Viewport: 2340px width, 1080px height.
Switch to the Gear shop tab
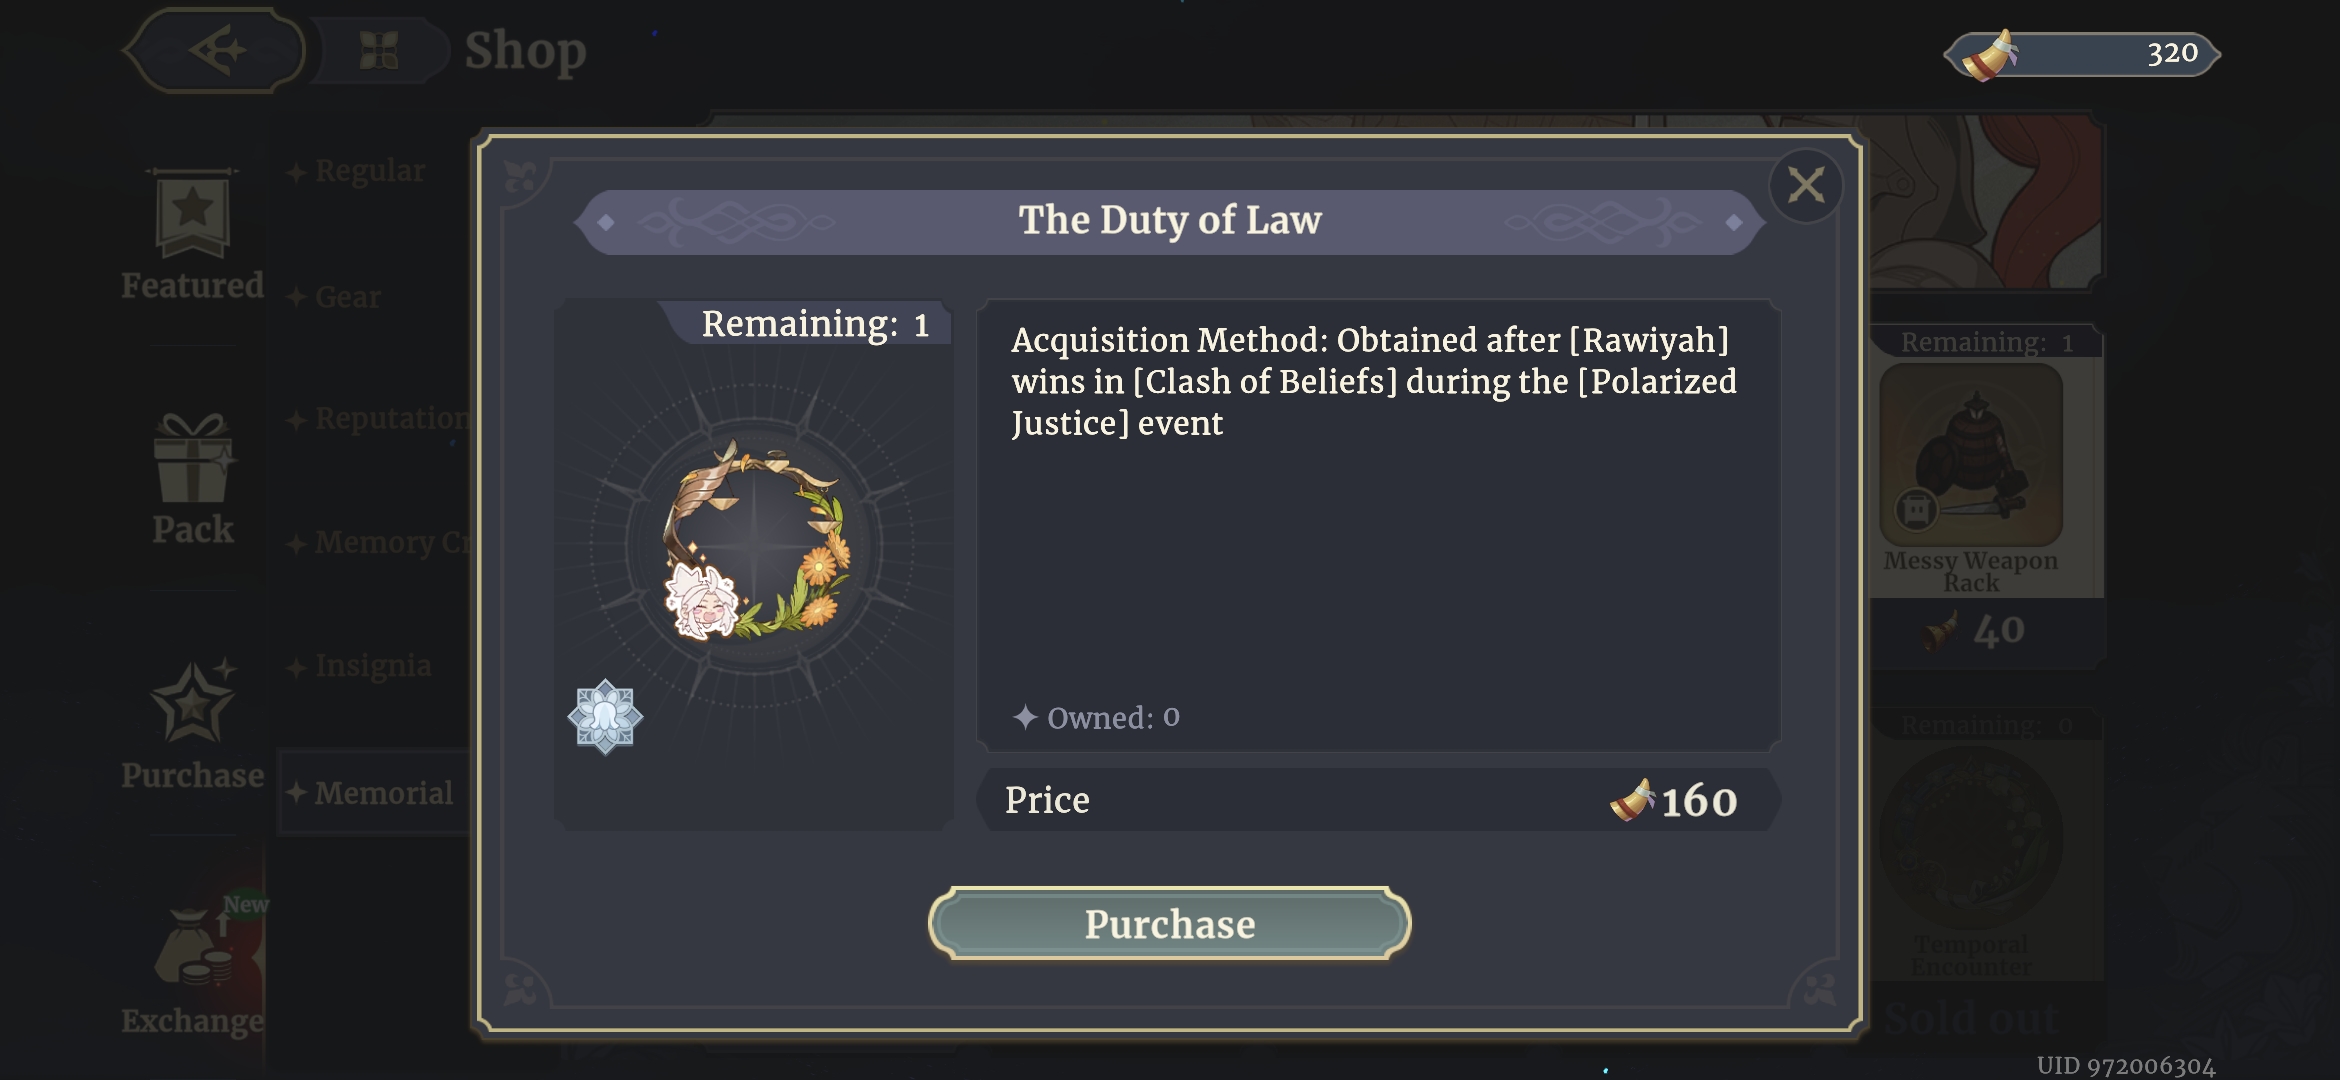346,297
